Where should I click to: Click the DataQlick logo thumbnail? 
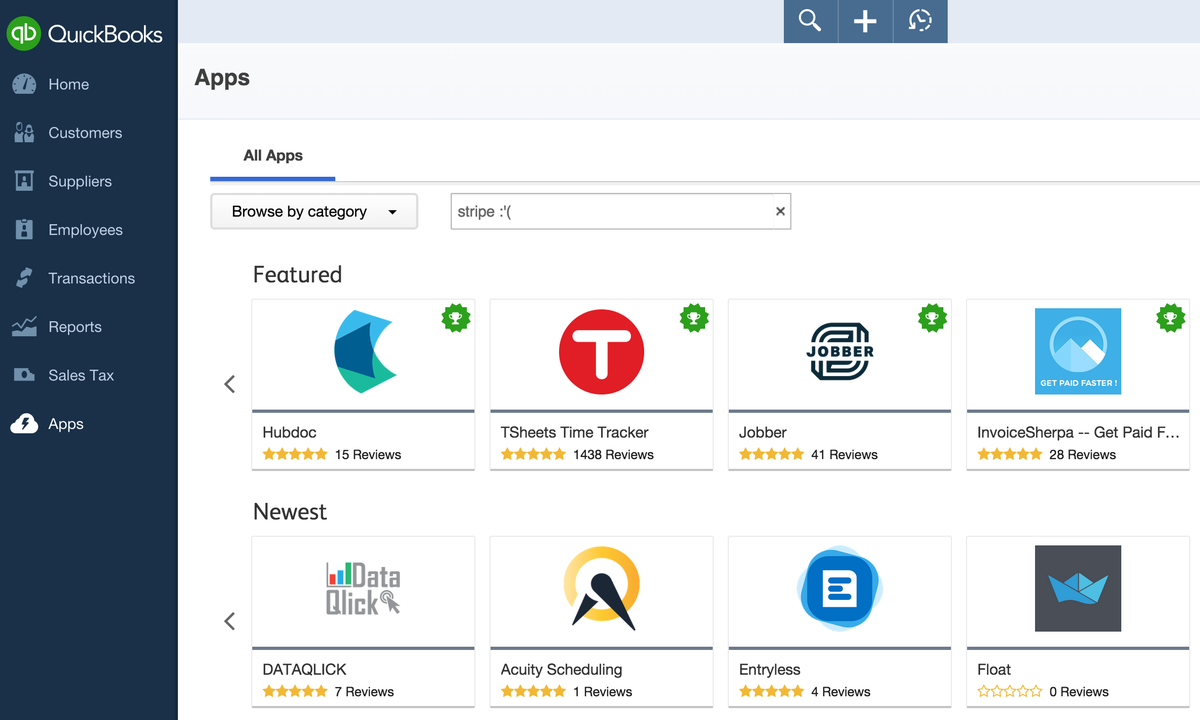(363, 588)
